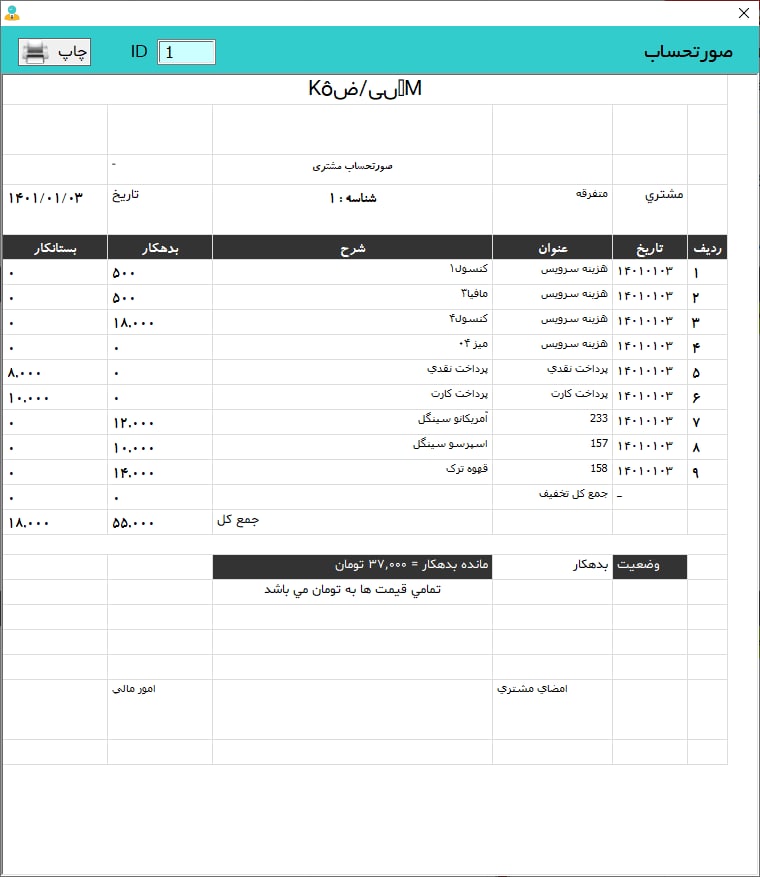Click the remaining debt 37,000 Toman bar

pos(352,567)
